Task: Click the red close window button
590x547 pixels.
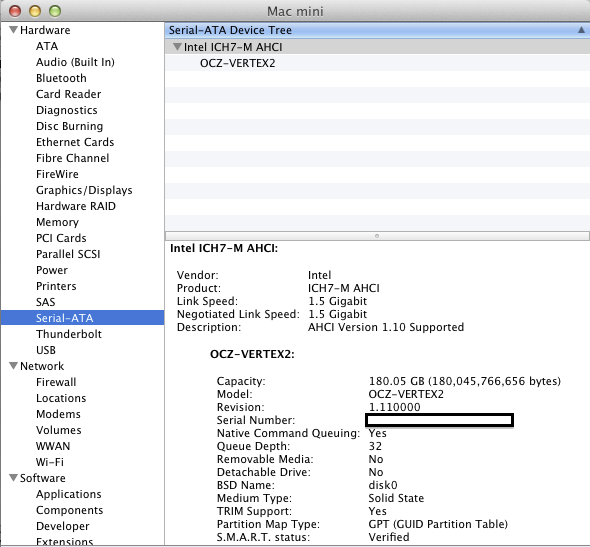Action: point(15,11)
